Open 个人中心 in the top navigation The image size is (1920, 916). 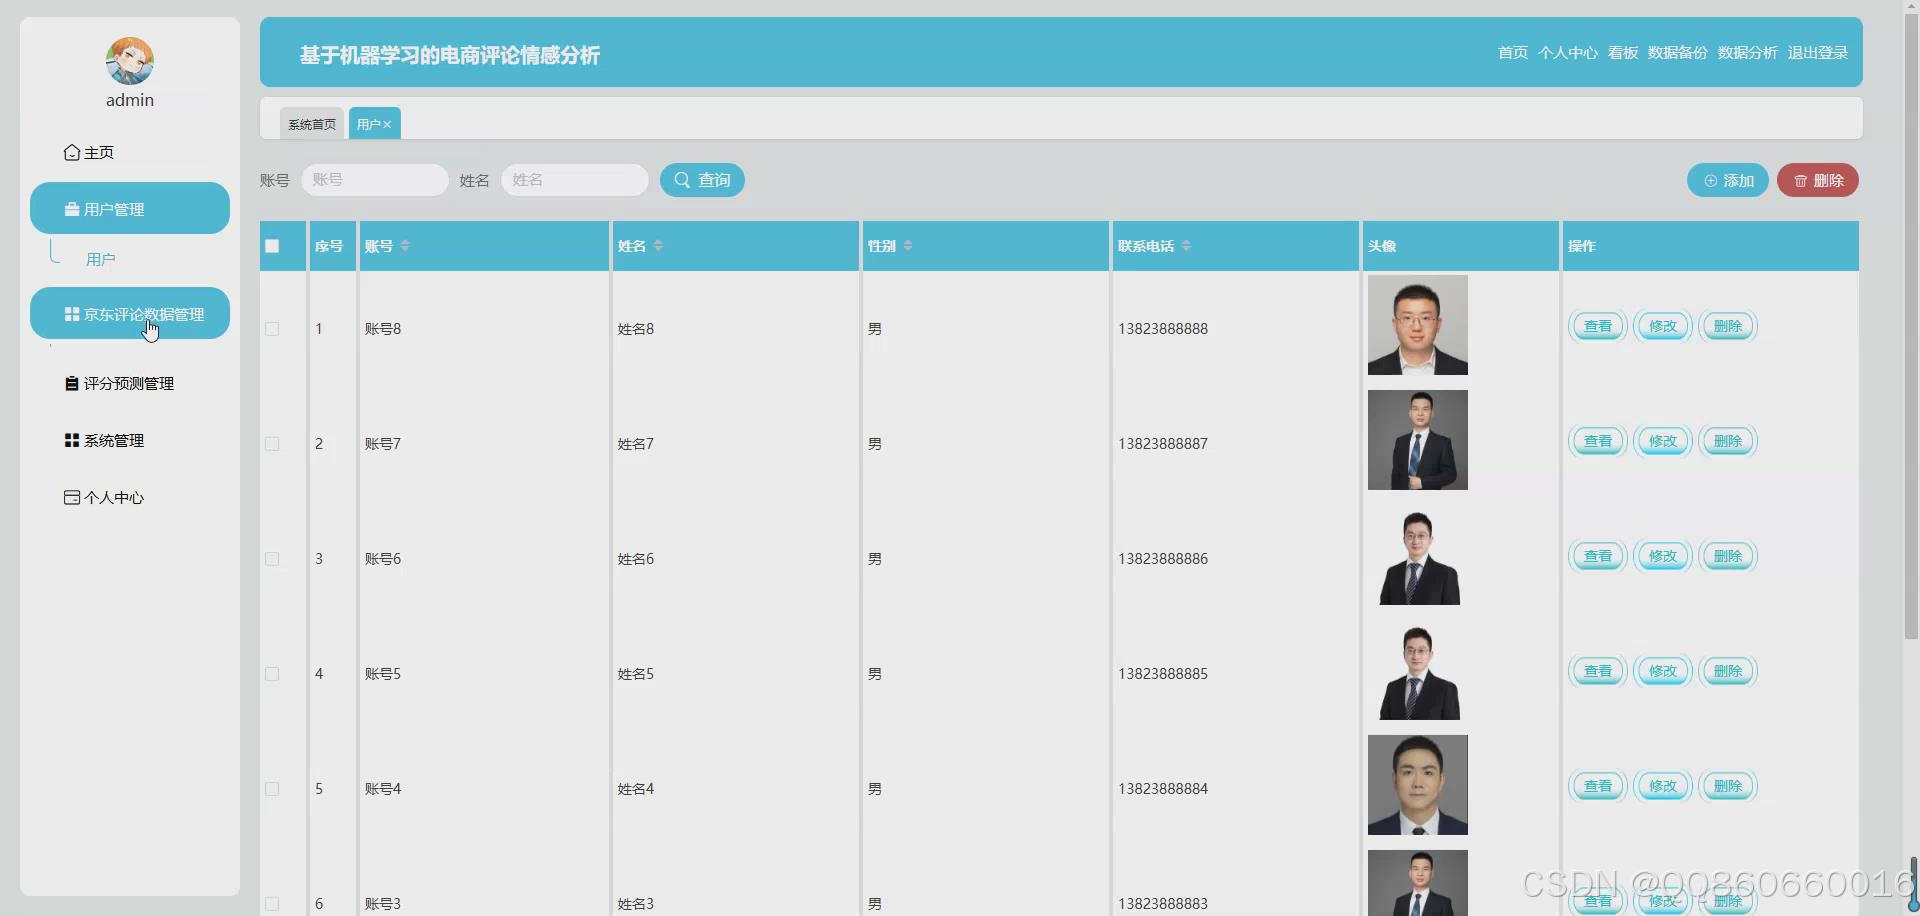click(1568, 53)
